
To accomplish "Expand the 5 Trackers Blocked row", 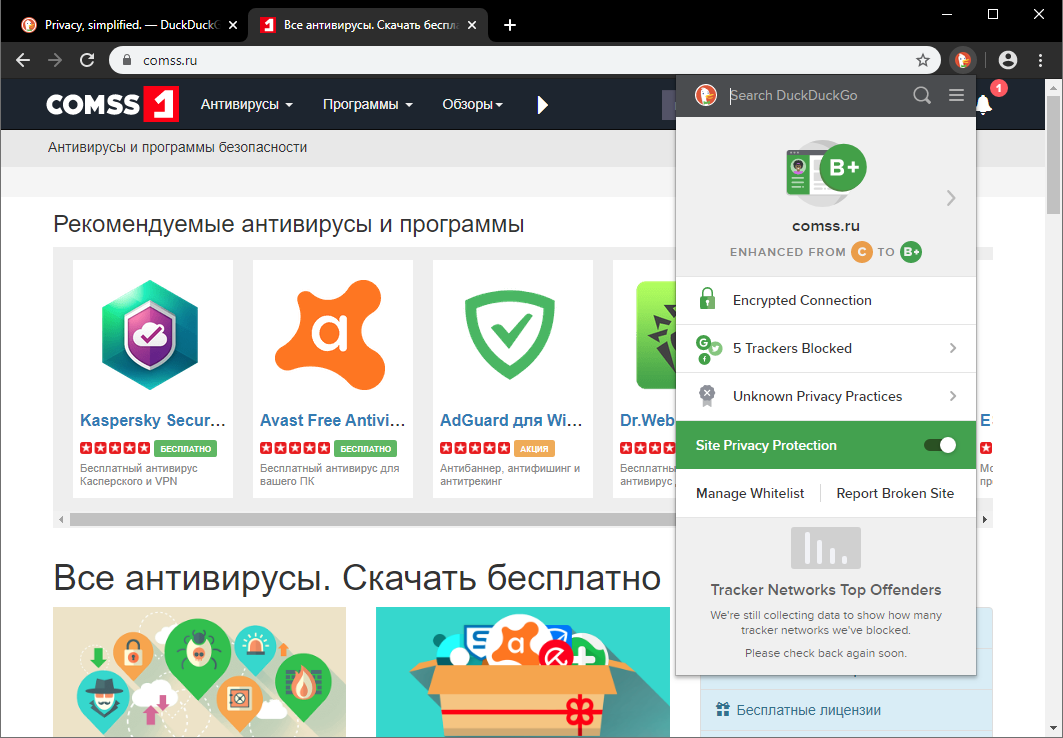I will click(826, 348).
